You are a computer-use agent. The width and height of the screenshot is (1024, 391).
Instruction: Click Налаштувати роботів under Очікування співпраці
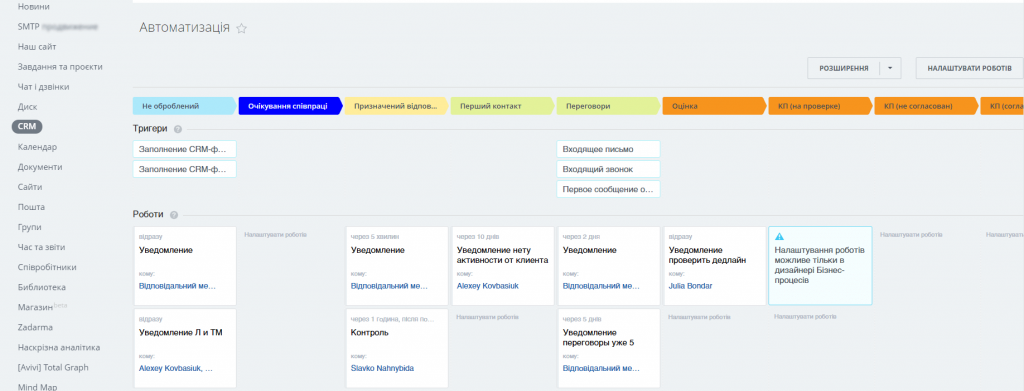[276, 234]
